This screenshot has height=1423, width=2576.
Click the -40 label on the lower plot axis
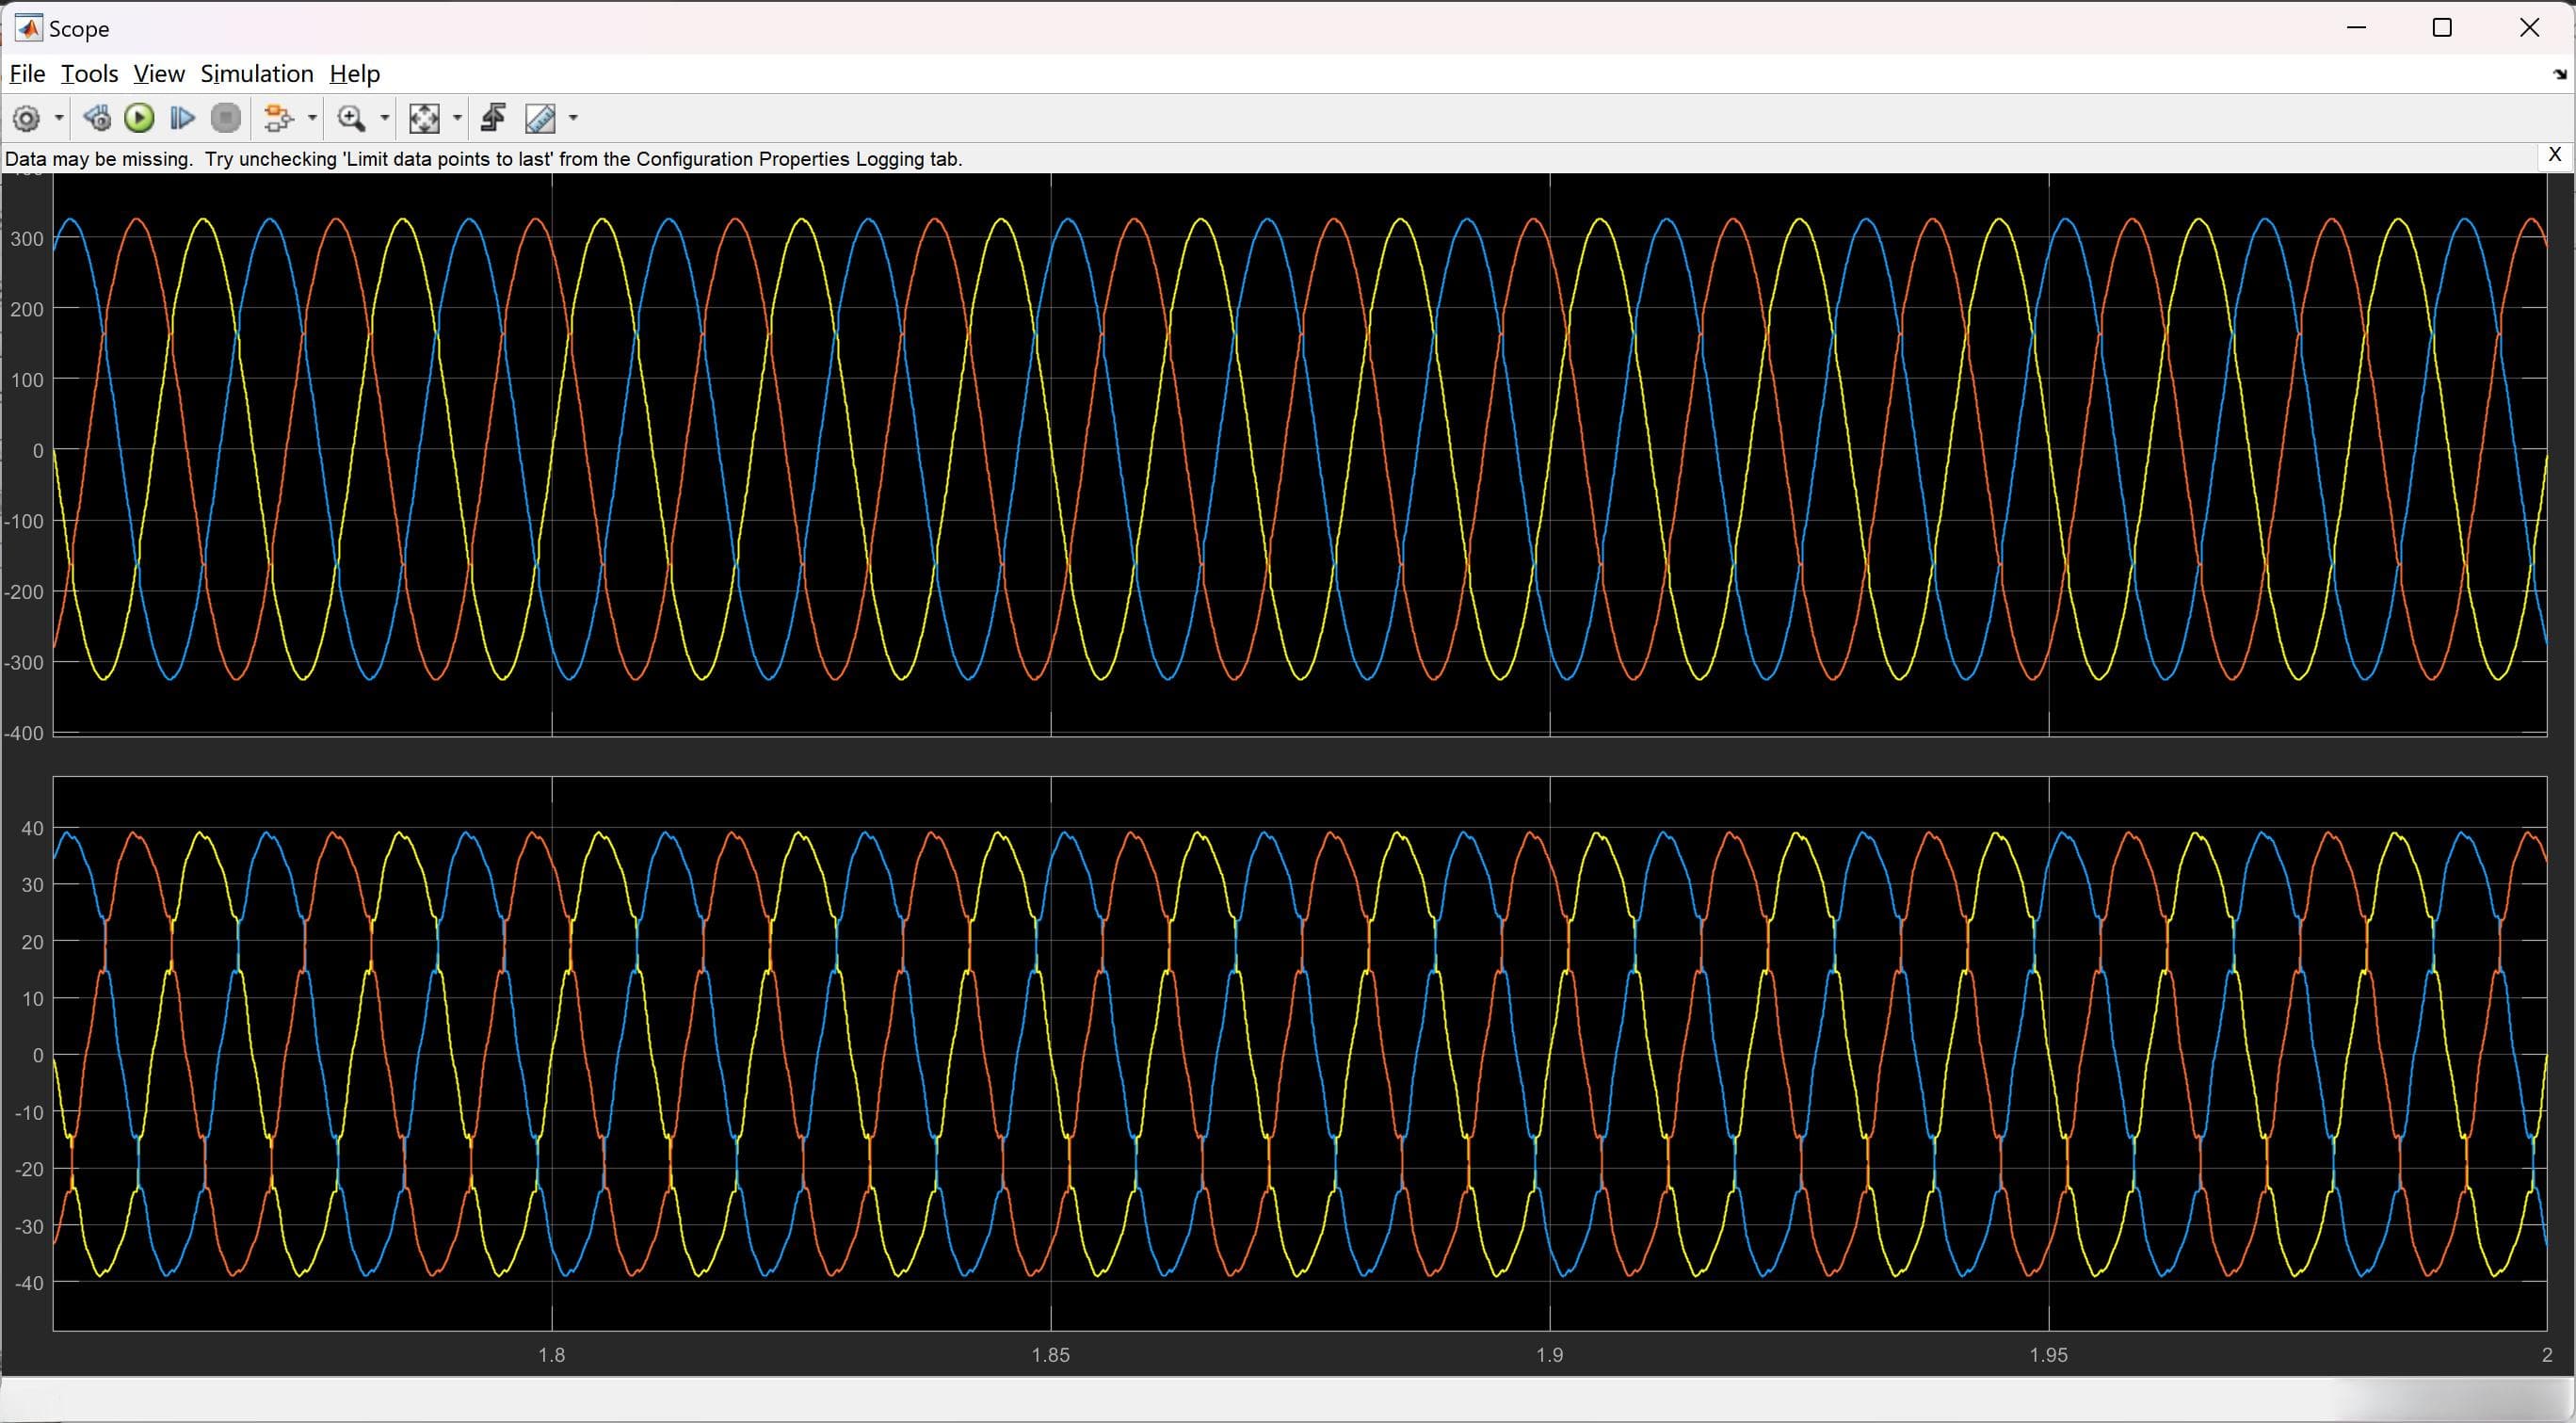(x=29, y=1283)
